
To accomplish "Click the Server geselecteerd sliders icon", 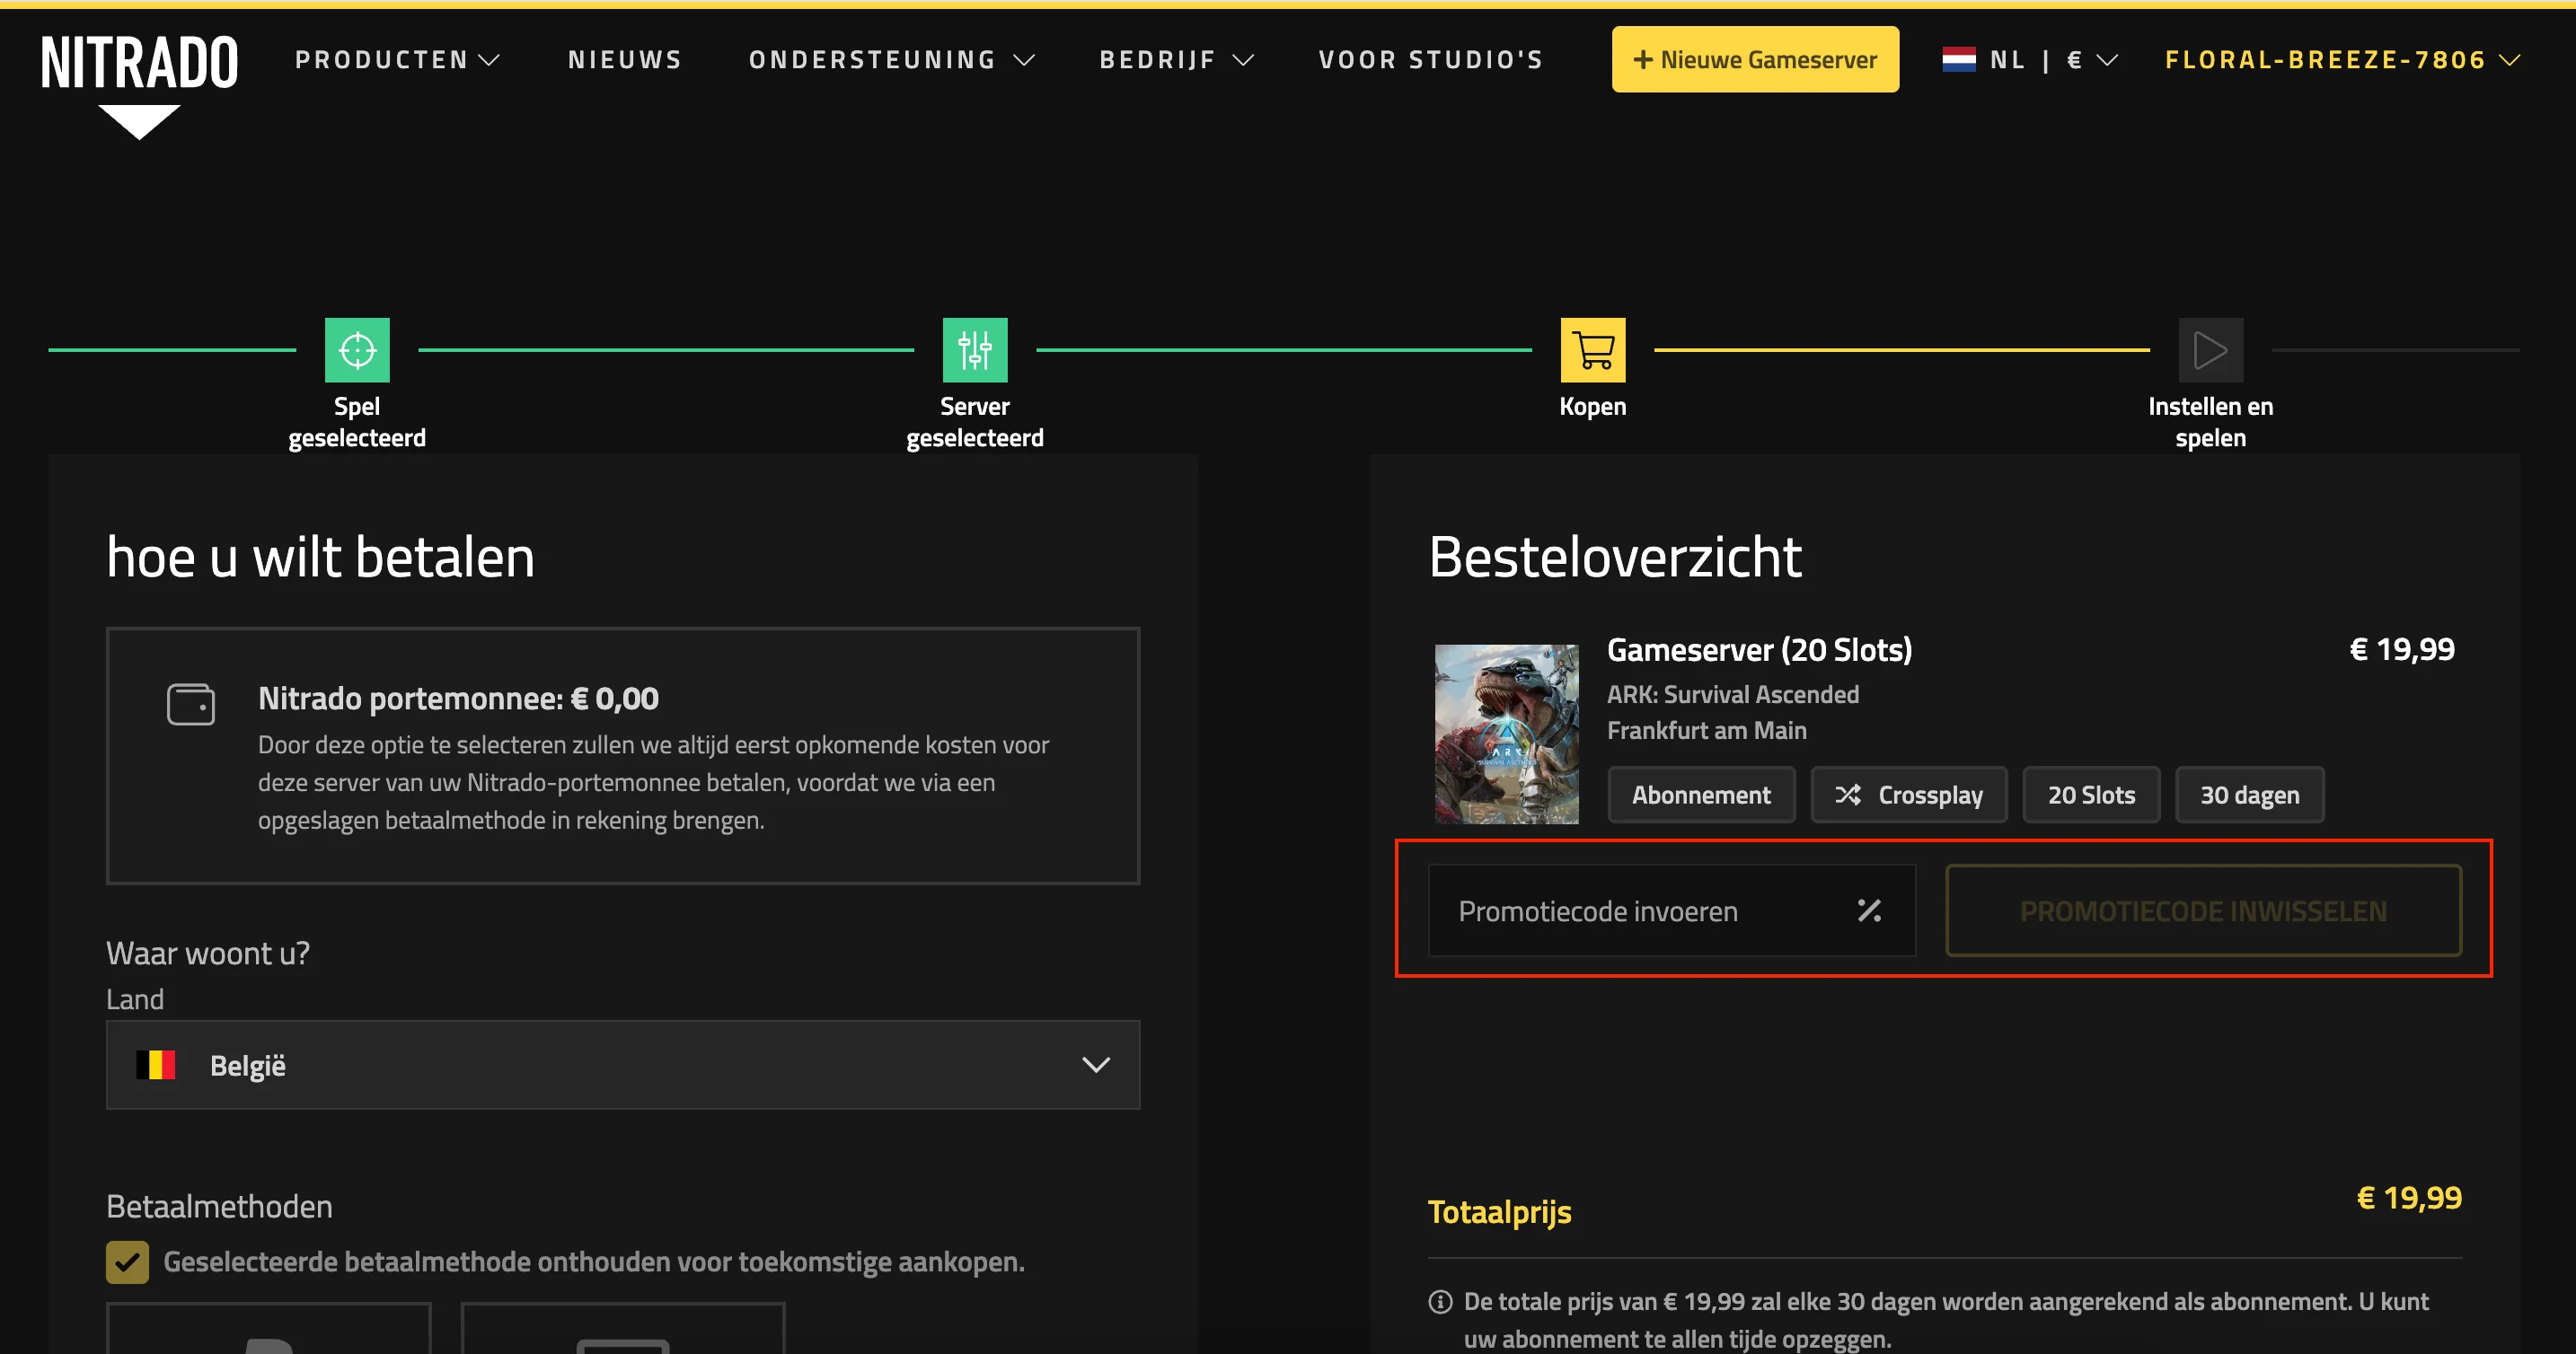I will tap(974, 349).
